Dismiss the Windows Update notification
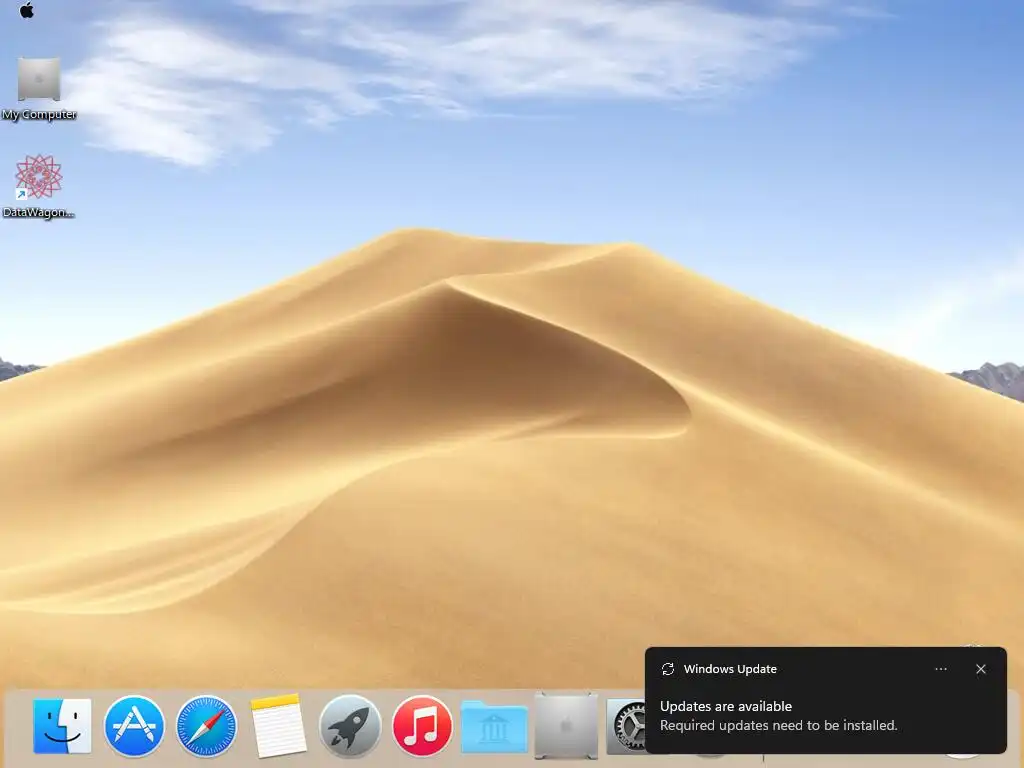 coord(980,669)
